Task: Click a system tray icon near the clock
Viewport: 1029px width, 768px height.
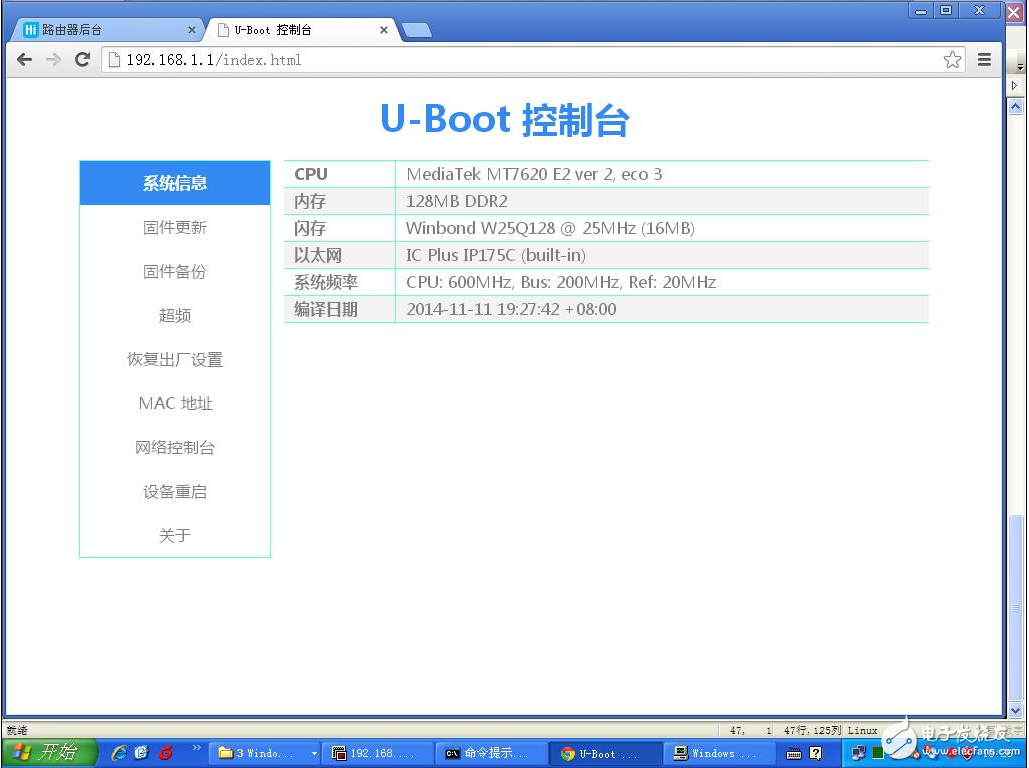Action: click(x=860, y=752)
